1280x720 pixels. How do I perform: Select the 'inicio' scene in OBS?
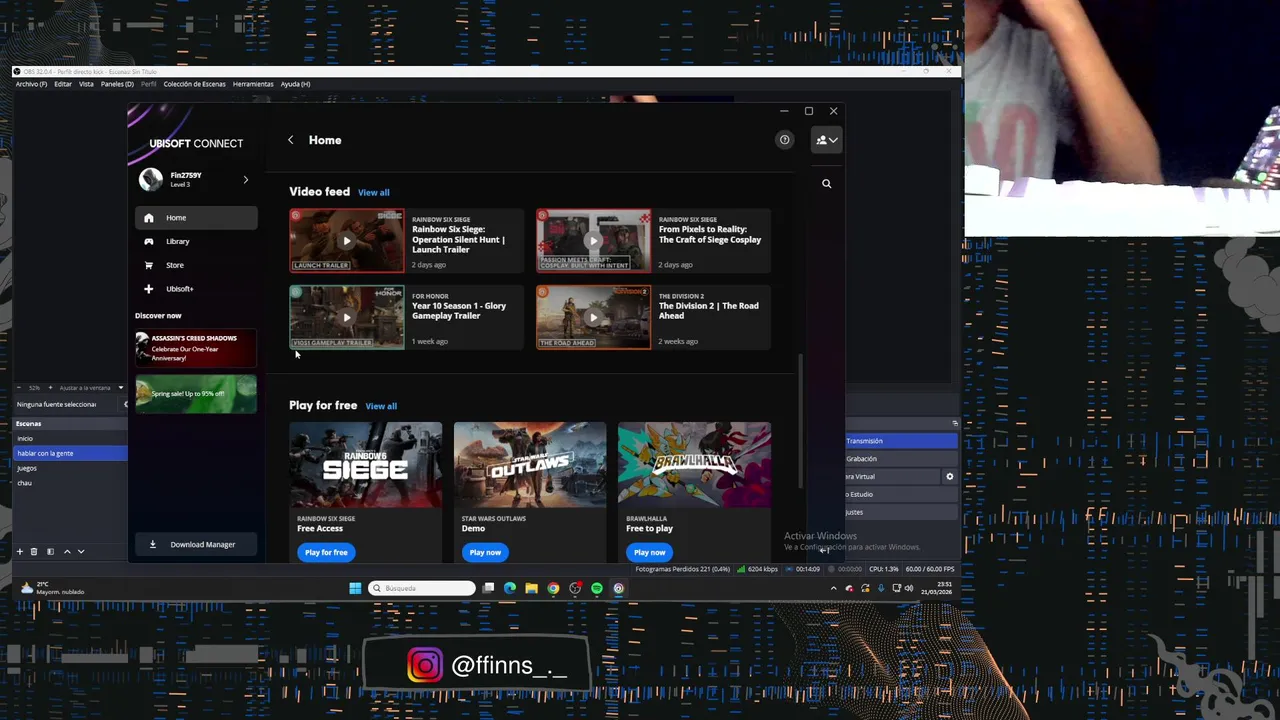pos(70,438)
